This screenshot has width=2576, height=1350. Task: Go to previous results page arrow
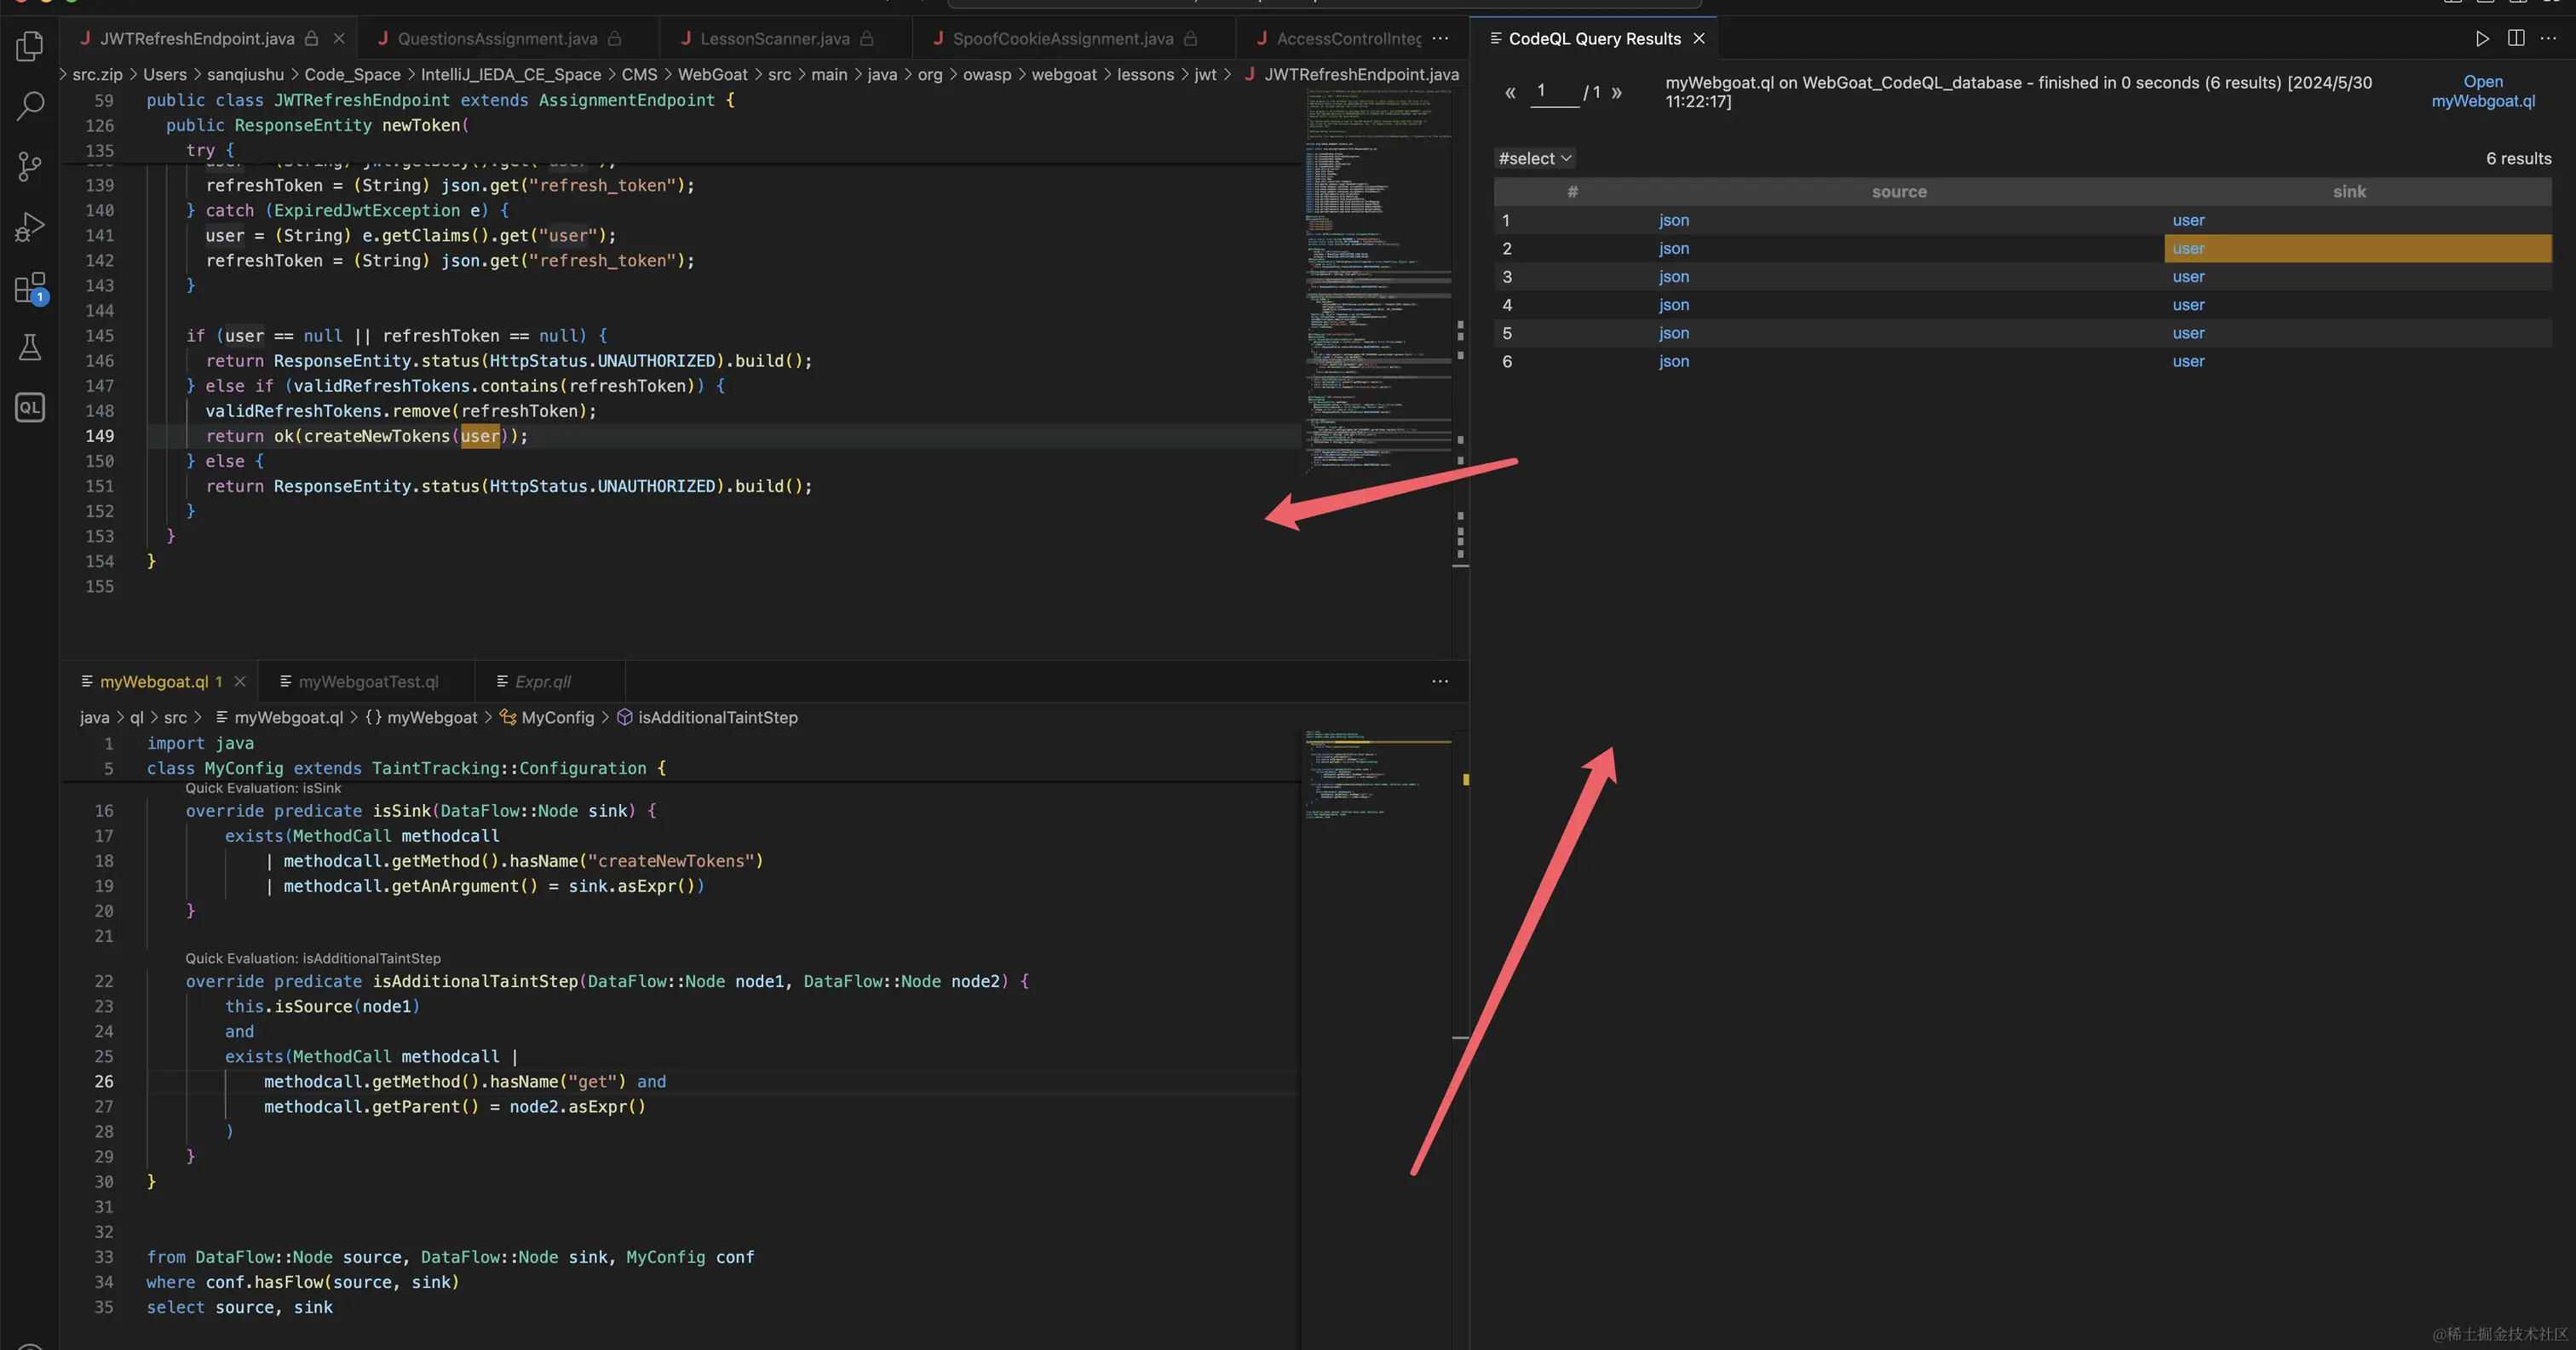pos(1510,92)
